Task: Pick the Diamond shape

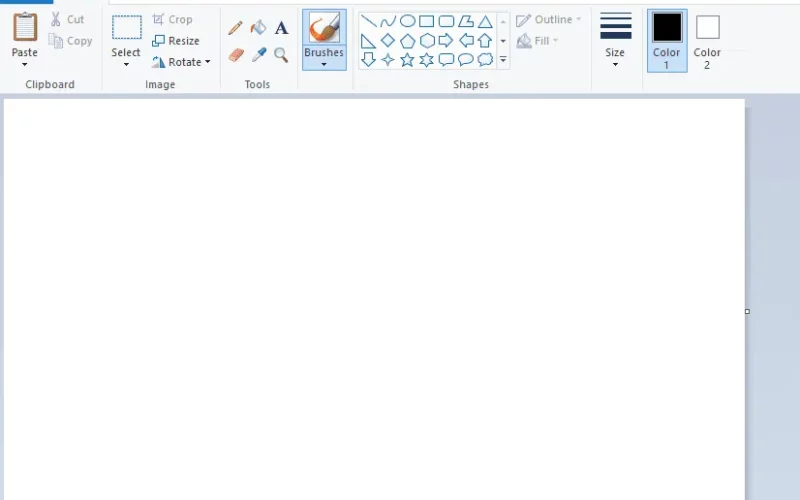Action: [388, 40]
